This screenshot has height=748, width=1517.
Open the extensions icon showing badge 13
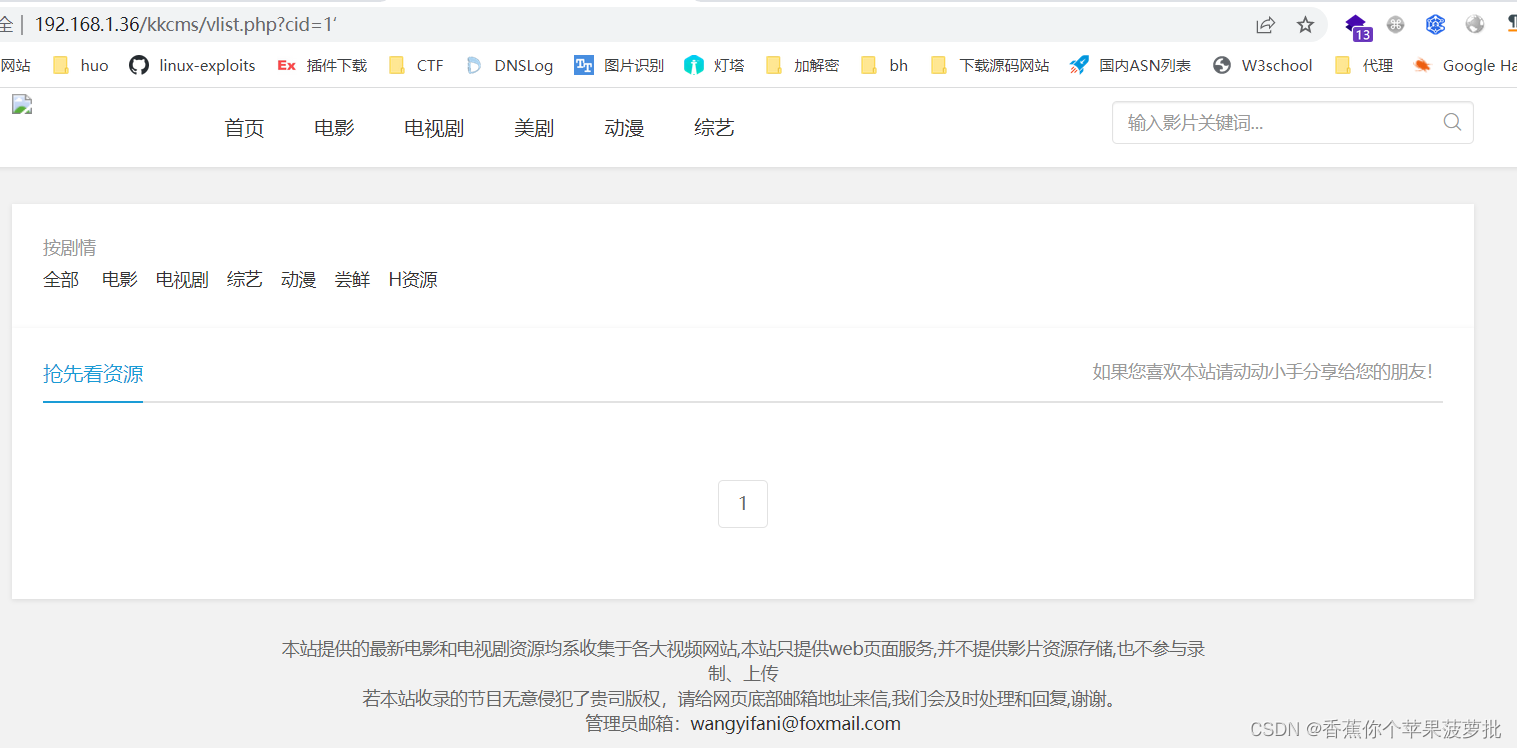click(x=1356, y=24)
